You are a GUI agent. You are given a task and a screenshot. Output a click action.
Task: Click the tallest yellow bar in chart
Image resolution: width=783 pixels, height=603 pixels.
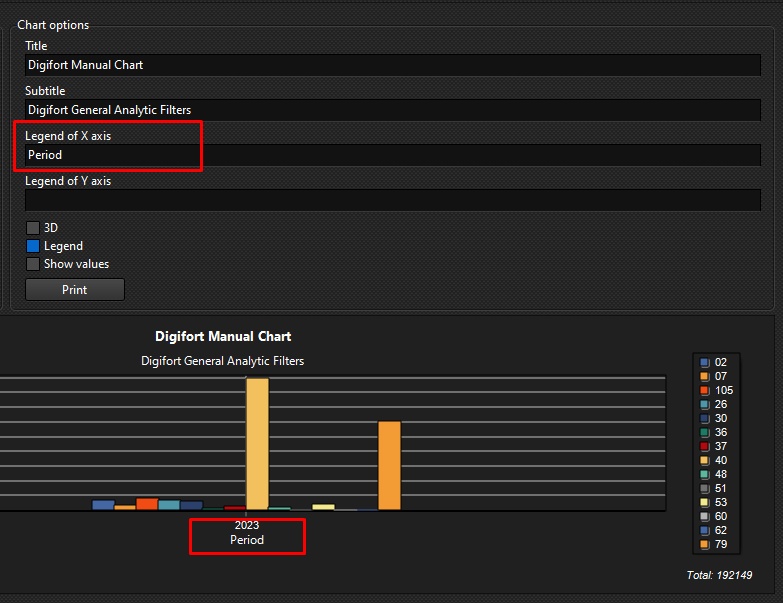pyautogui.click(x=257, y=444)
